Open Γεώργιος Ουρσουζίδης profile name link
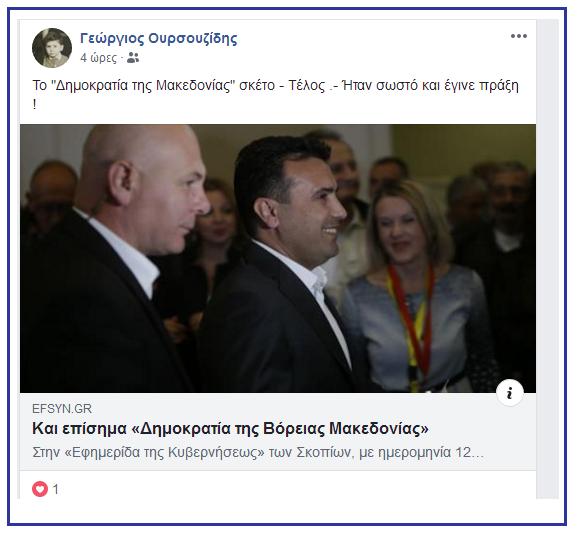Screen dimensions: 578x535 point(159,38)
